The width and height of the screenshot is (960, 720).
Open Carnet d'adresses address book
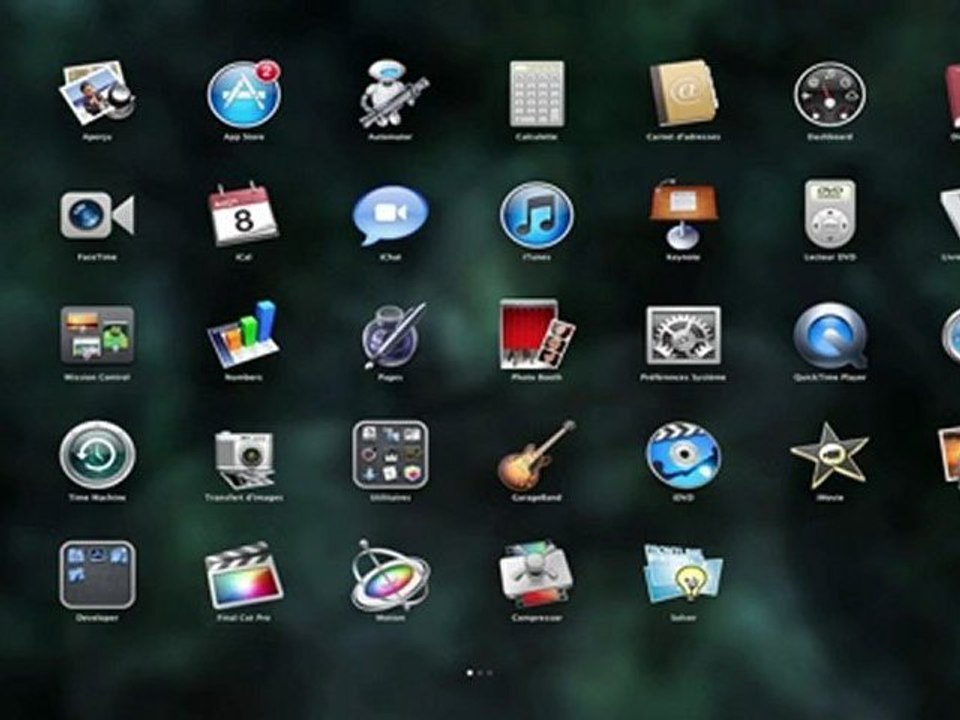(x=683, y=94)
